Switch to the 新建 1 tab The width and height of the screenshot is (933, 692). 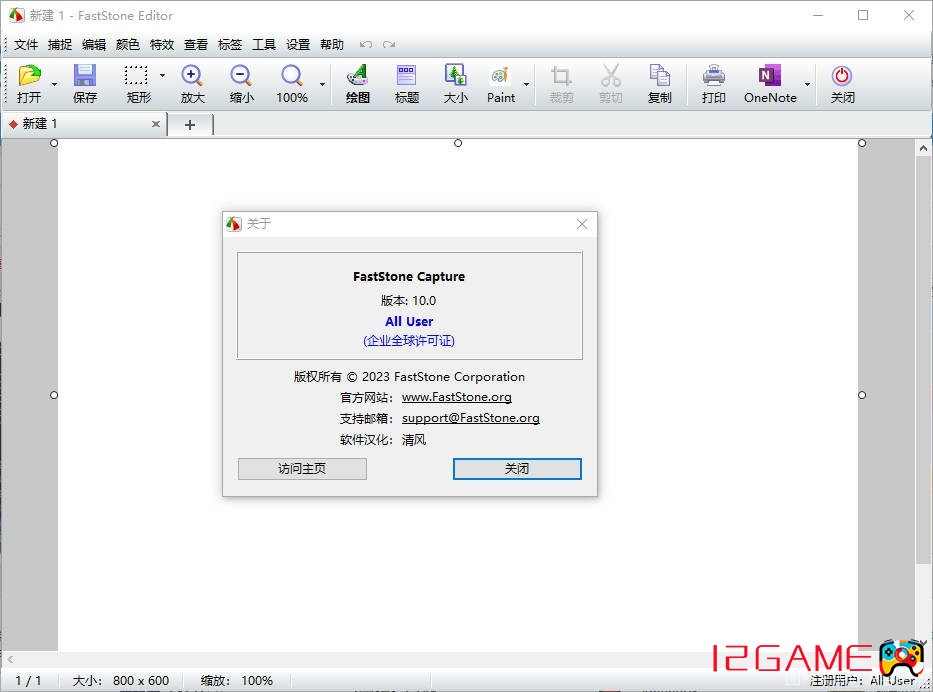(x=83, y=124)
